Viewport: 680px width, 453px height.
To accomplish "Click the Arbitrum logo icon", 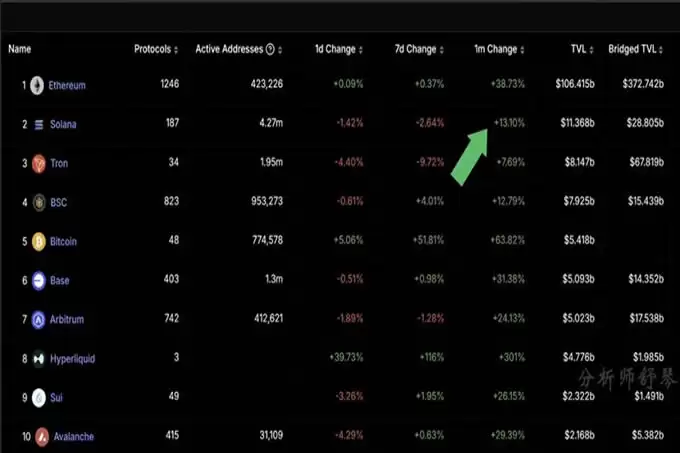I will [37, 319].
